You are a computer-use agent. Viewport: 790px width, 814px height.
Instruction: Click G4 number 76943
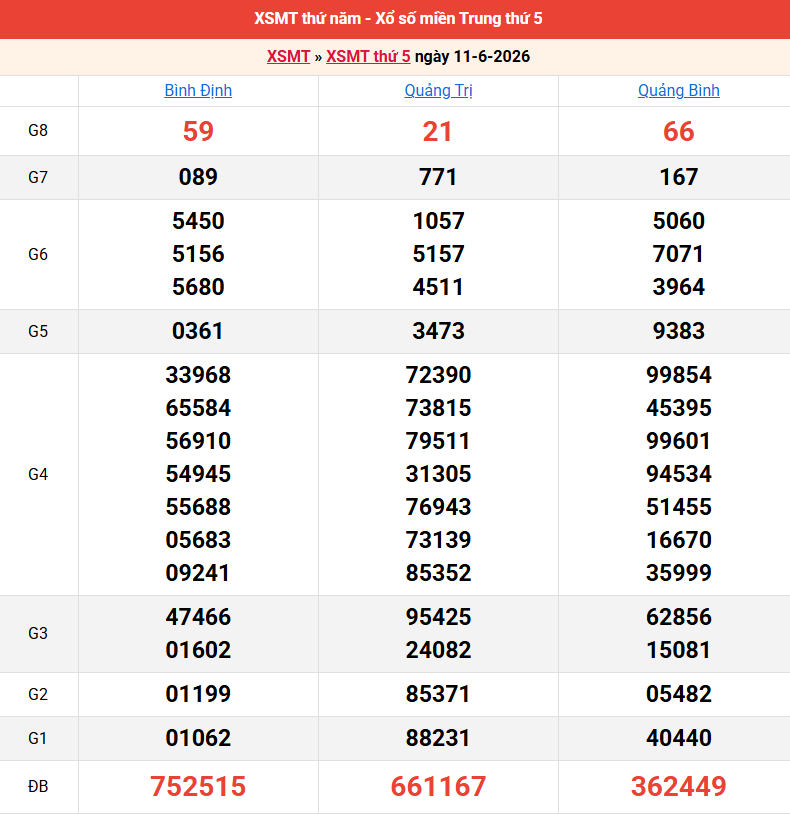439,507
